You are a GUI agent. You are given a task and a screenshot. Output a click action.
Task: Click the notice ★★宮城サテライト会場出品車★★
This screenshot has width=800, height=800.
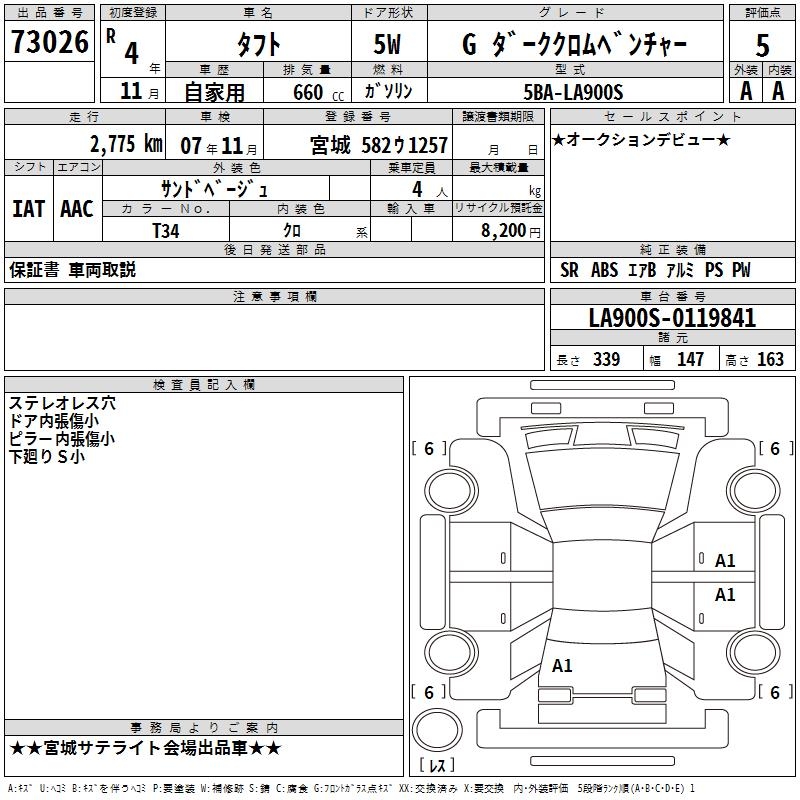coord(145,748)
